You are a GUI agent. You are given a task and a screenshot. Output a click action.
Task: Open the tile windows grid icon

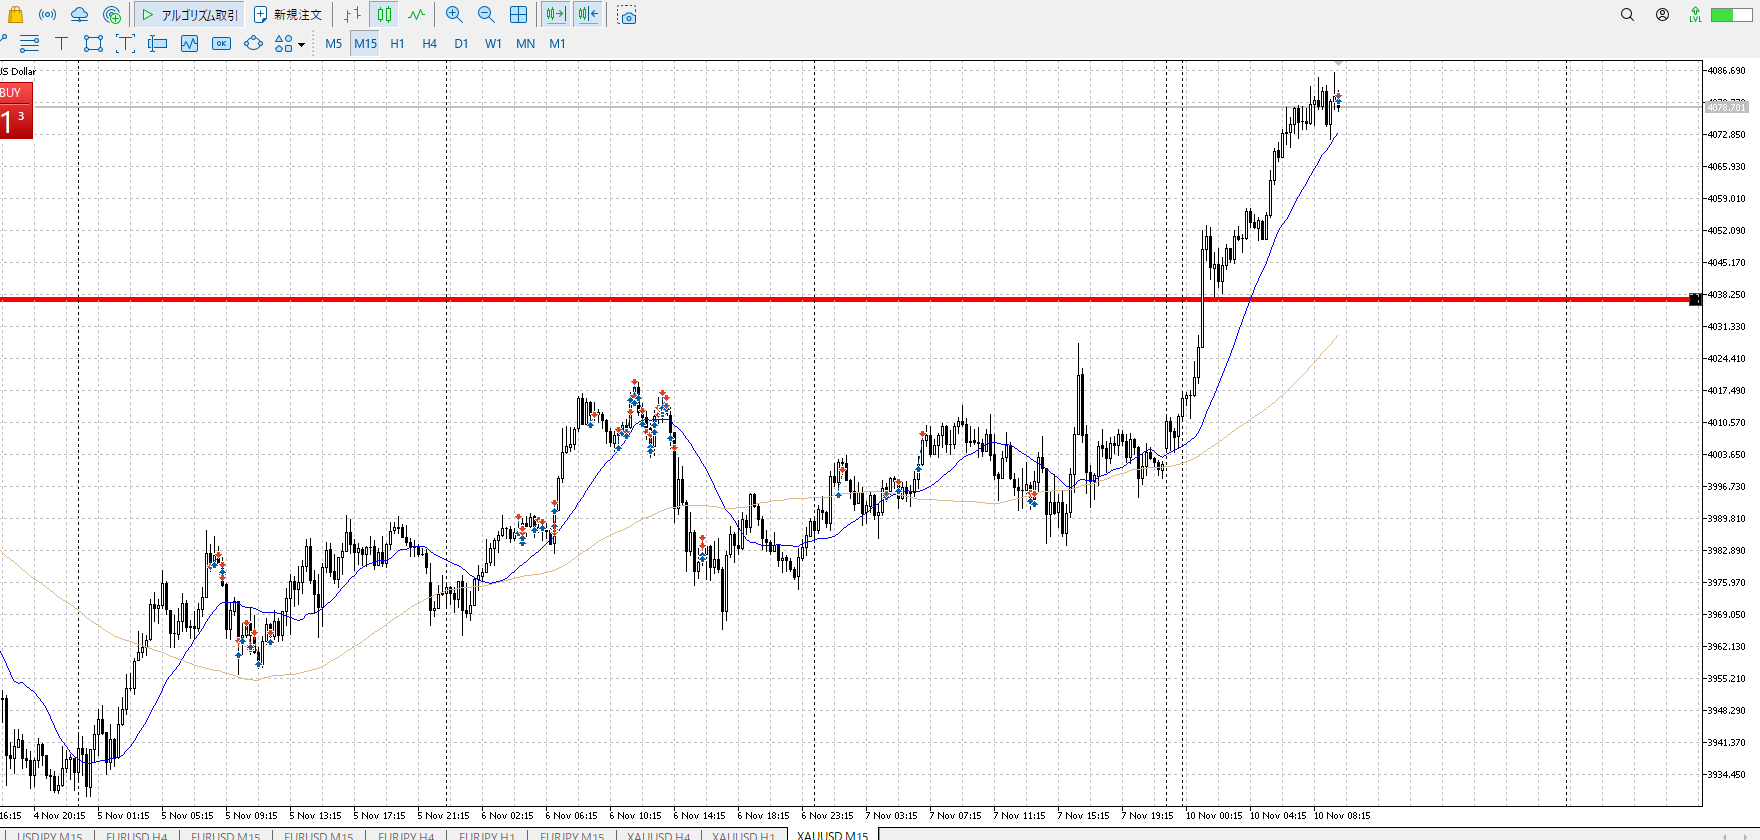(518, 15)
